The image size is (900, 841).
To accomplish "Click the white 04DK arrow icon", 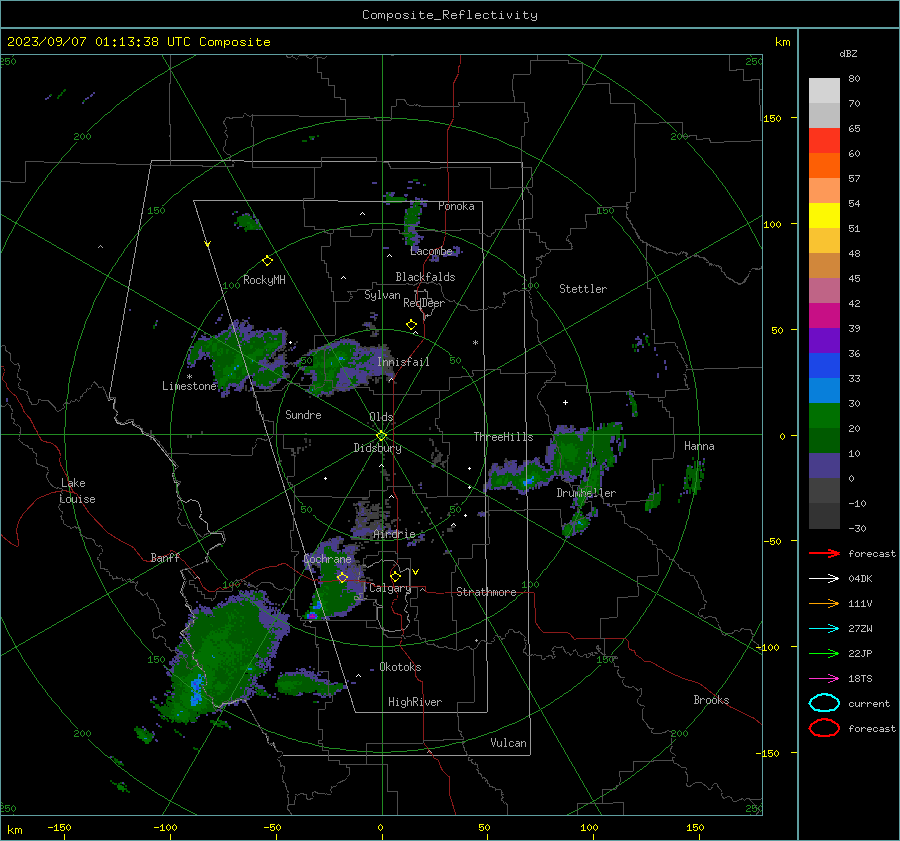I will pos(824,578).
